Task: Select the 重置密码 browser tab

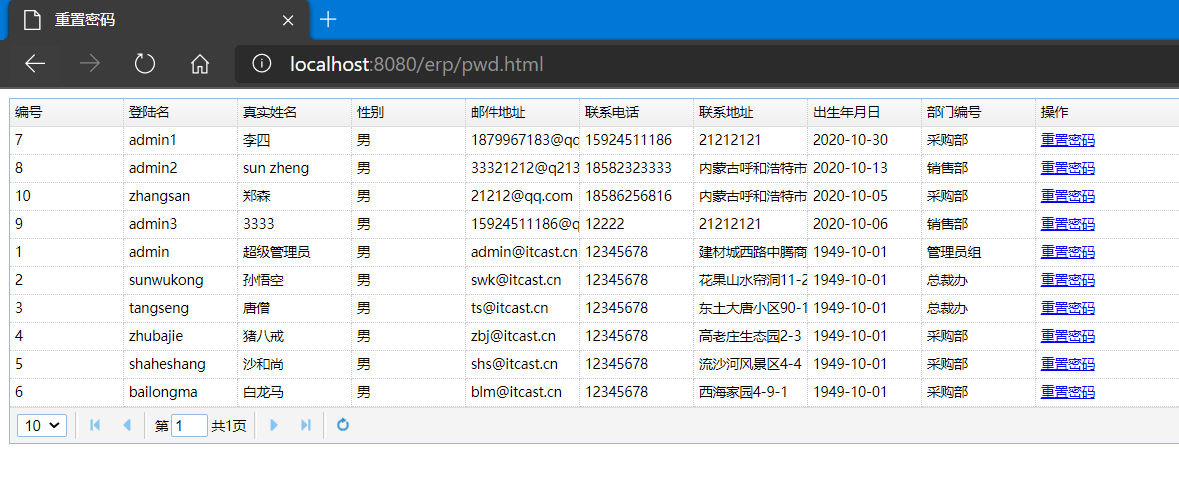Action: (x=158, y=20)
